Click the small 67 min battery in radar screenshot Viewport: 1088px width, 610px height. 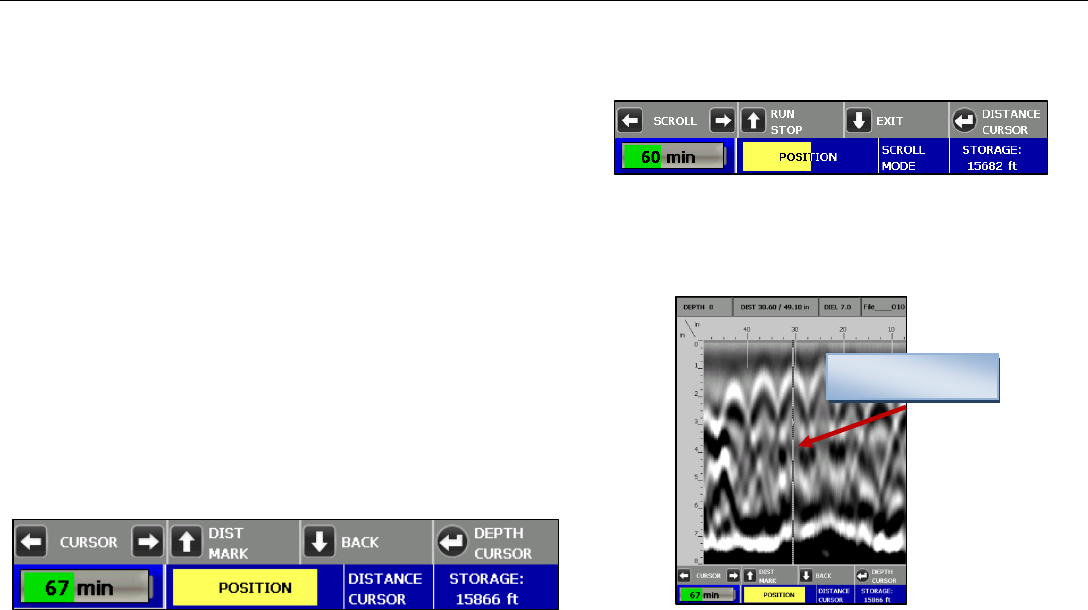tap(708, 595)
